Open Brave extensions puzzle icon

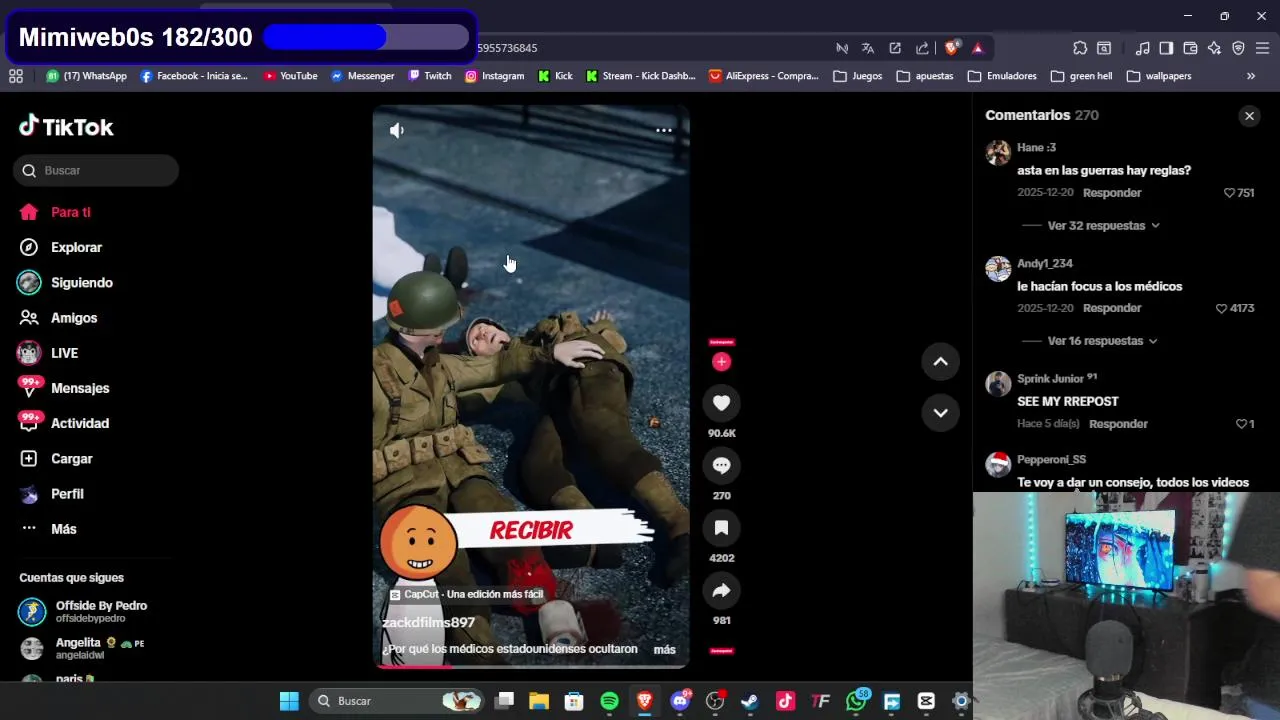pos(1080,48)
